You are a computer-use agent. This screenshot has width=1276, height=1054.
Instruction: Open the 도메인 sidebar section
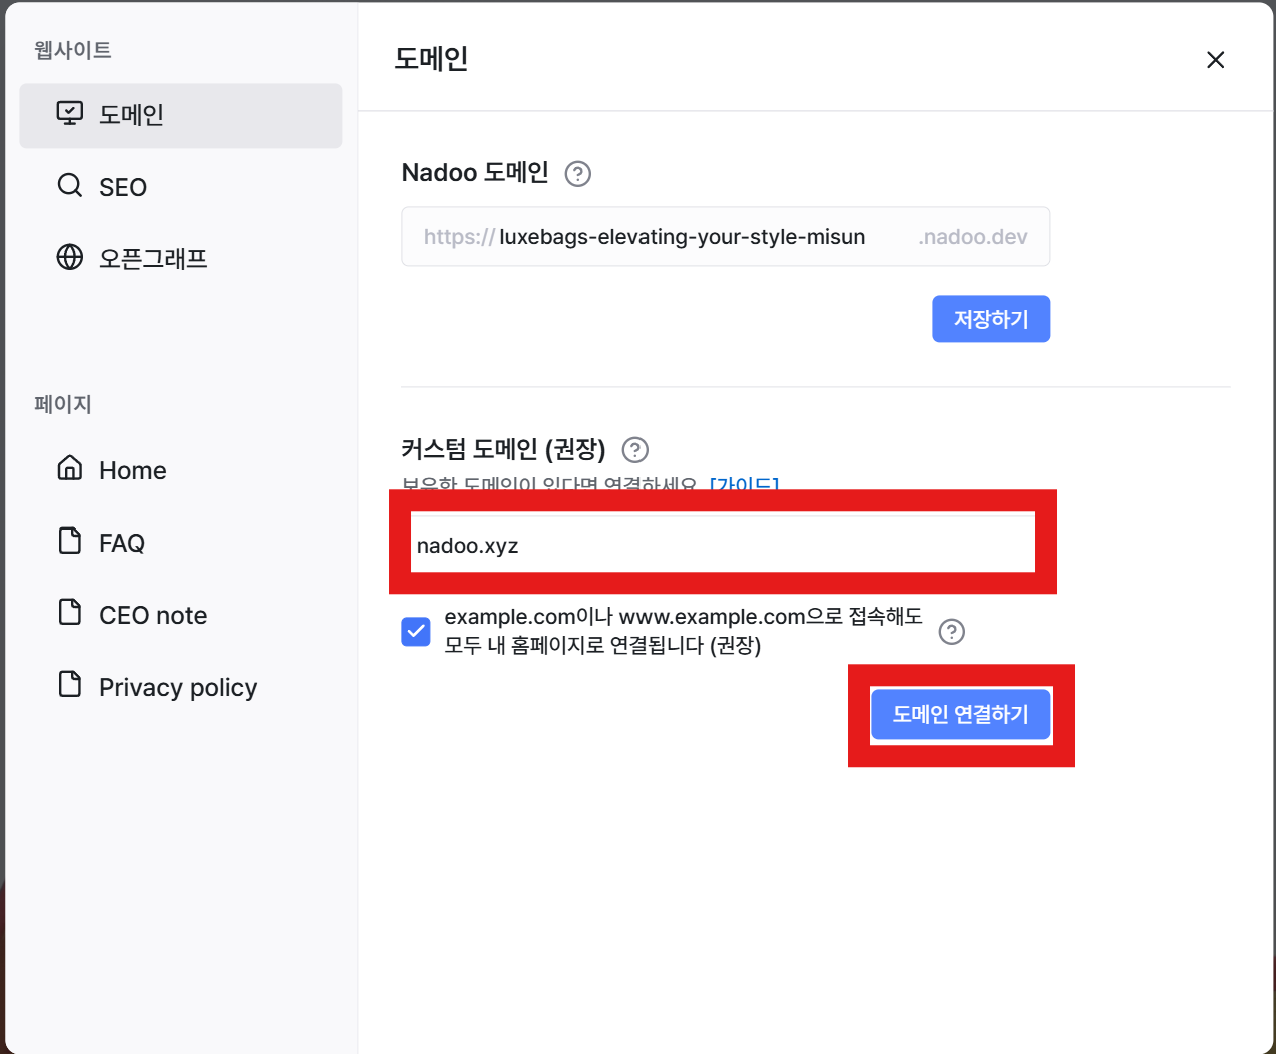(181, 115)
